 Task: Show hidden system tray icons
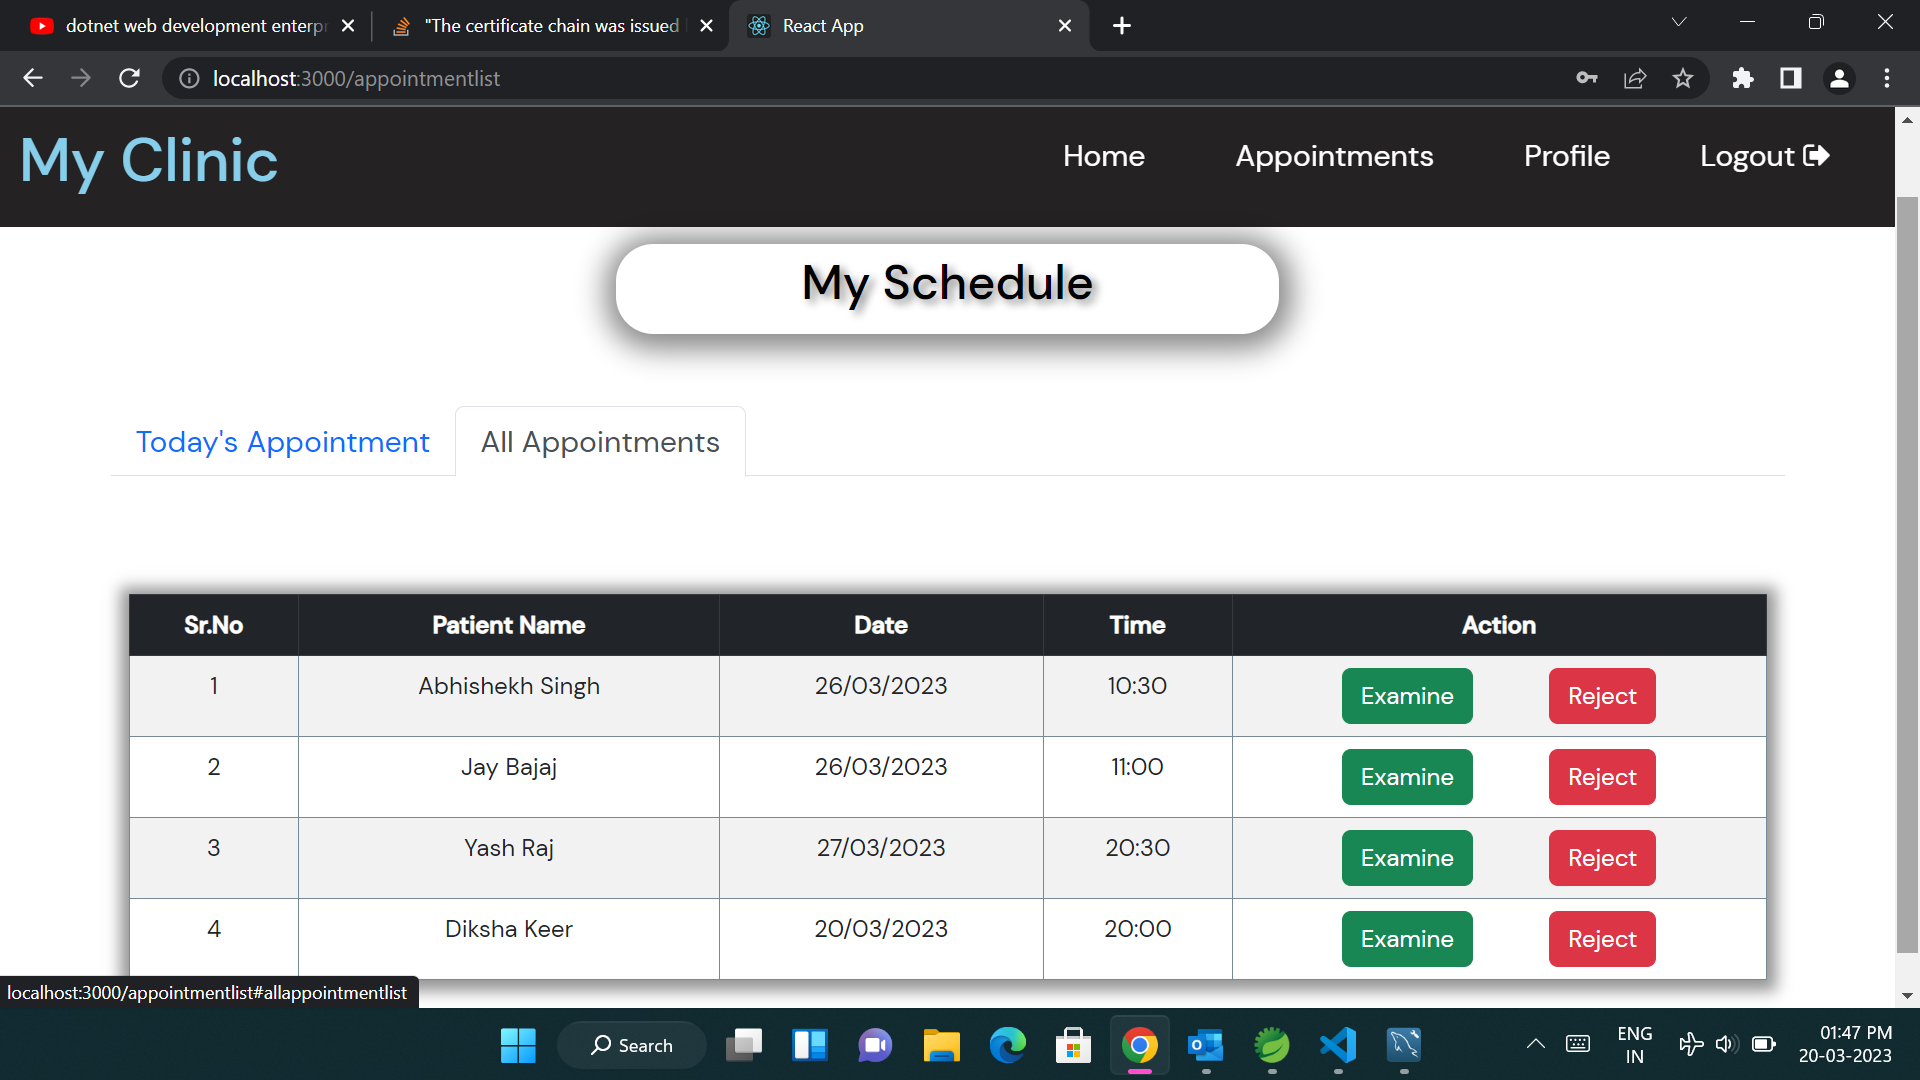(x=1536, y=1044)
